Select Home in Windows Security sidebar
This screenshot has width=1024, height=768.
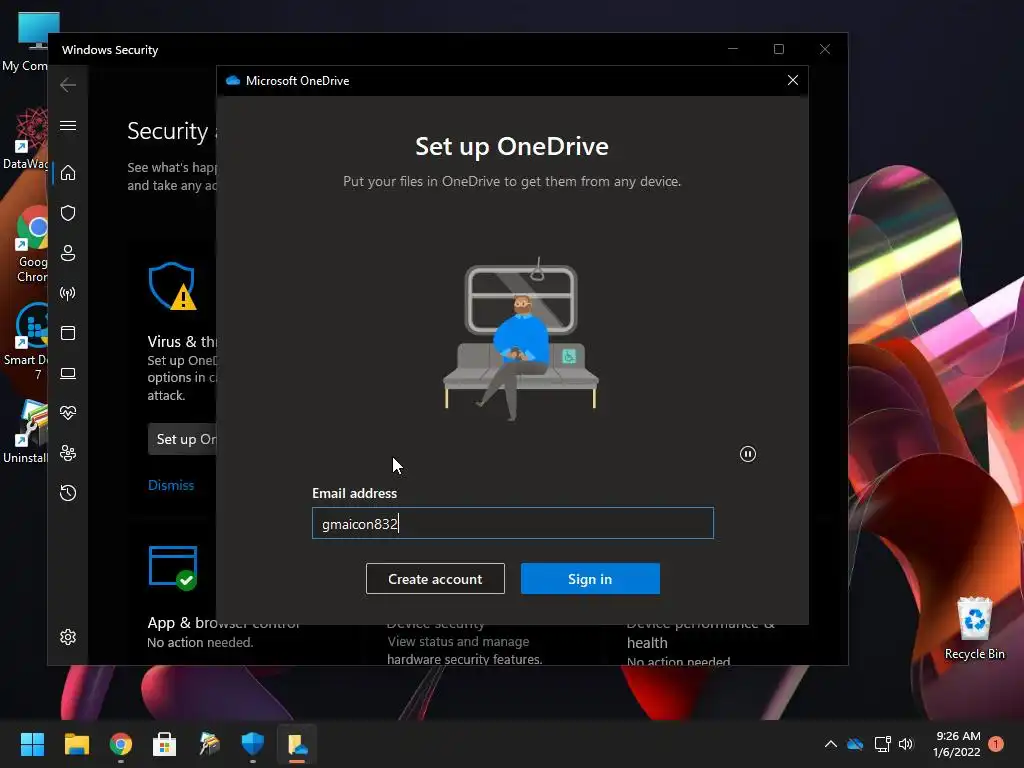tap(68, 173)
